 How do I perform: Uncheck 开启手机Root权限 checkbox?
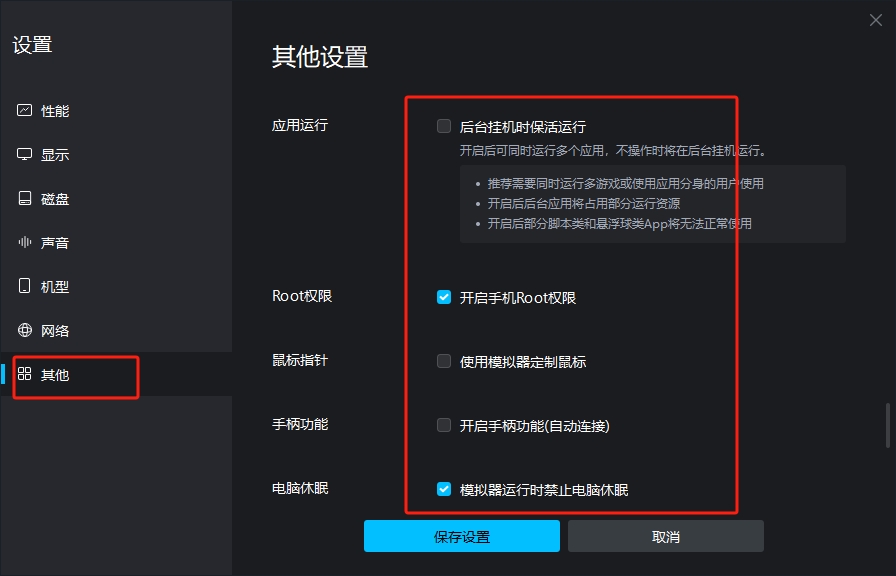(x=444, y=297)
